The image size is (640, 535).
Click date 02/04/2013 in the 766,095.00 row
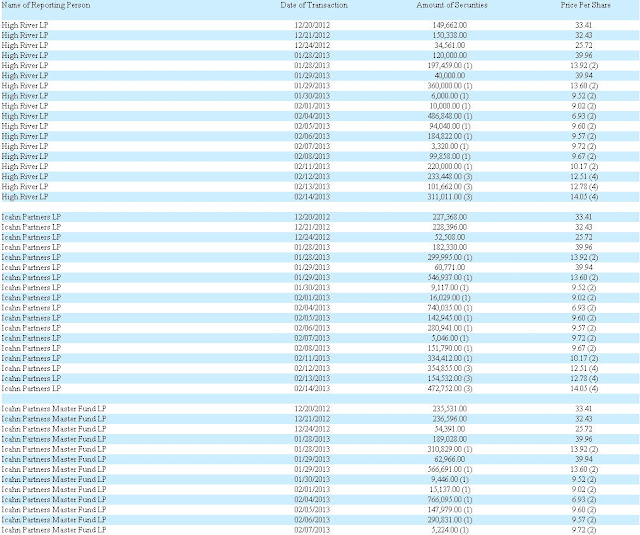(312, 500)
